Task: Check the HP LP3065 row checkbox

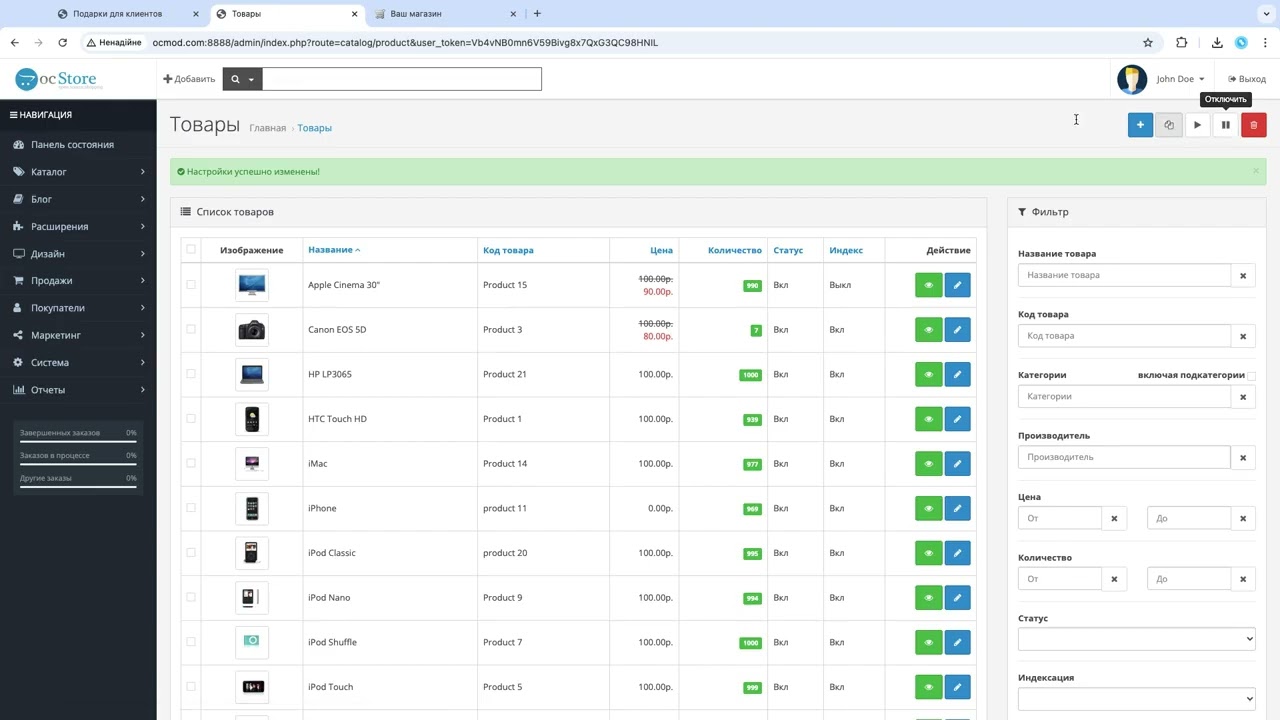Action: (x=191, y=374)
